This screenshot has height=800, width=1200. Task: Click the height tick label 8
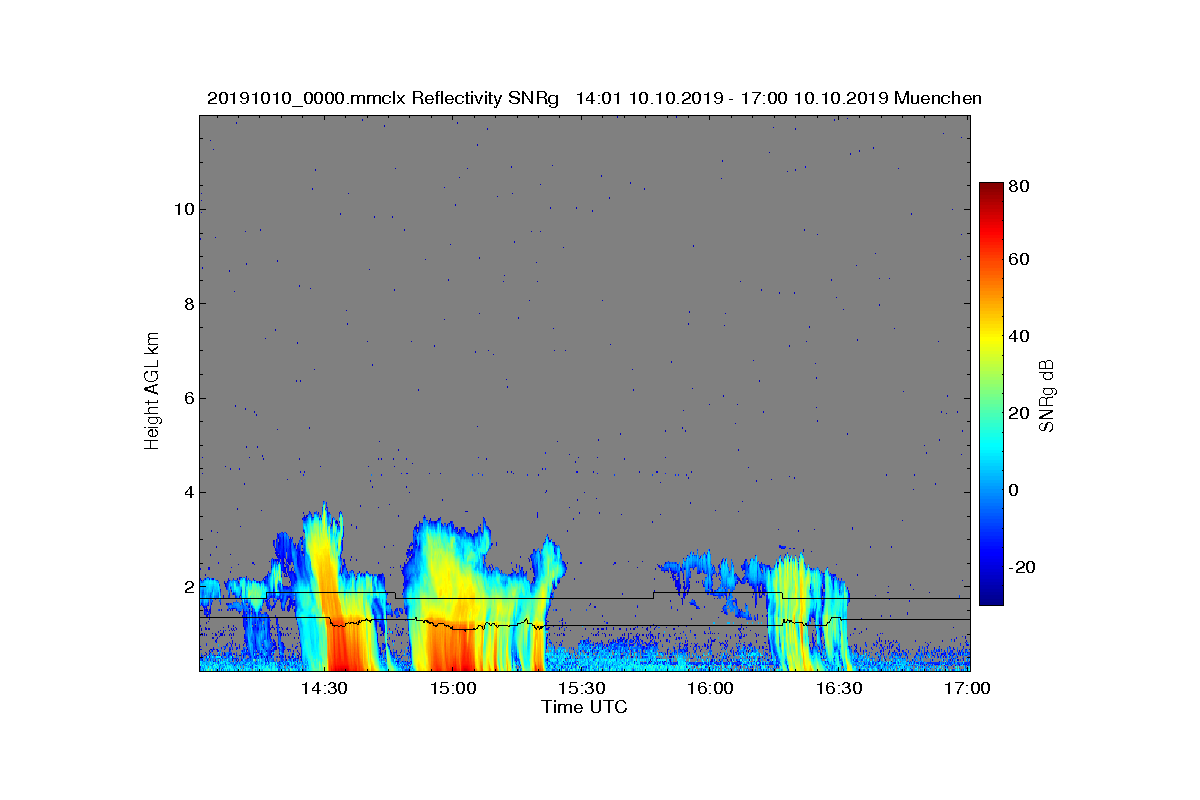187,304
